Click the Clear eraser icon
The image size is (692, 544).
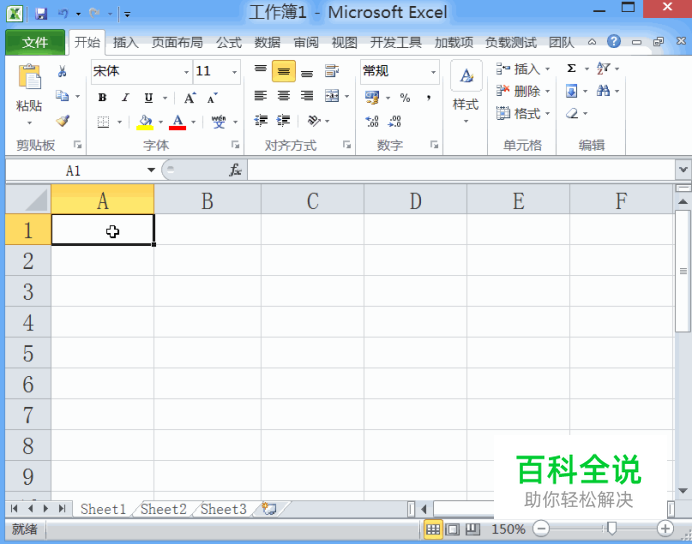tap(572, 113)
